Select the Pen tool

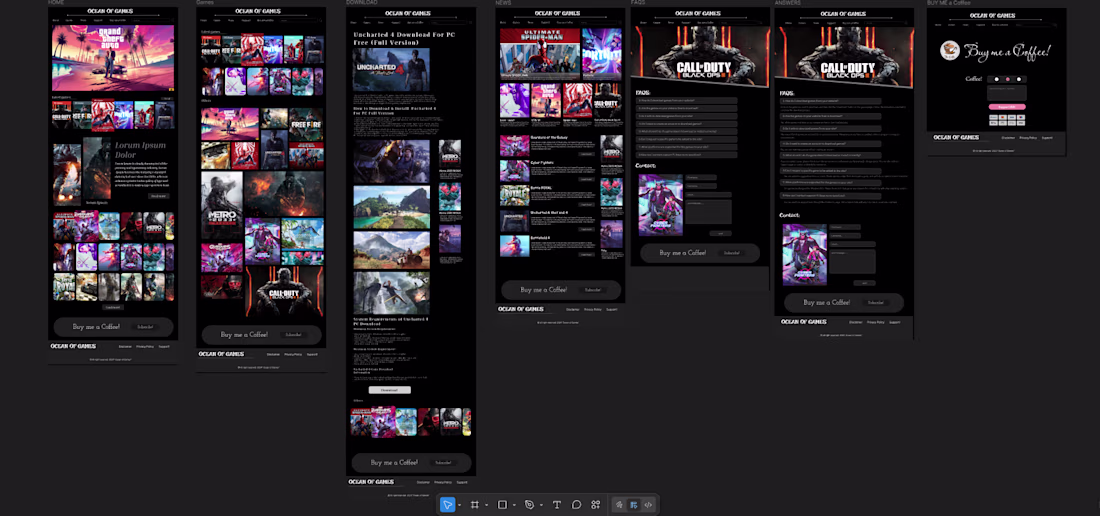[x=530, y=505]
